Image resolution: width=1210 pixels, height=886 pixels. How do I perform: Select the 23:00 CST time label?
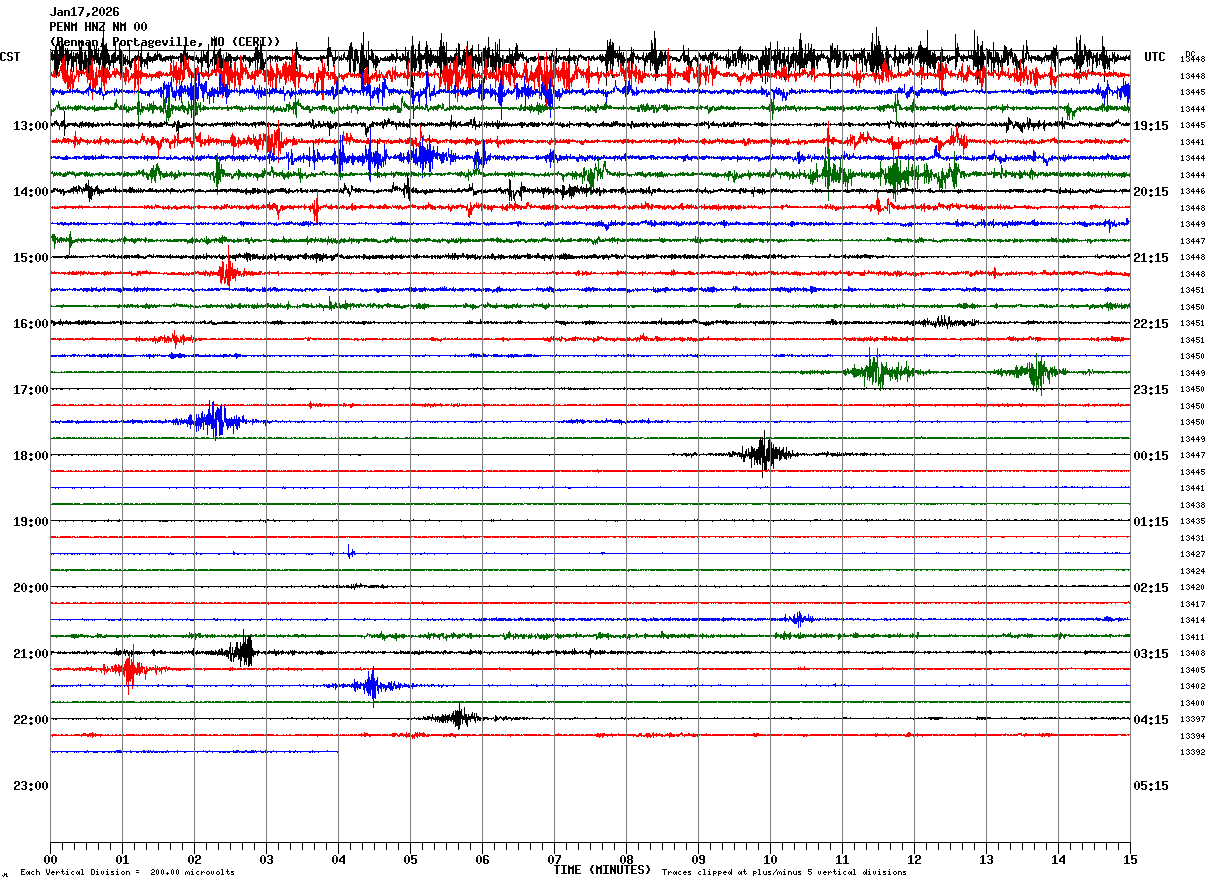tap(31, 786)
